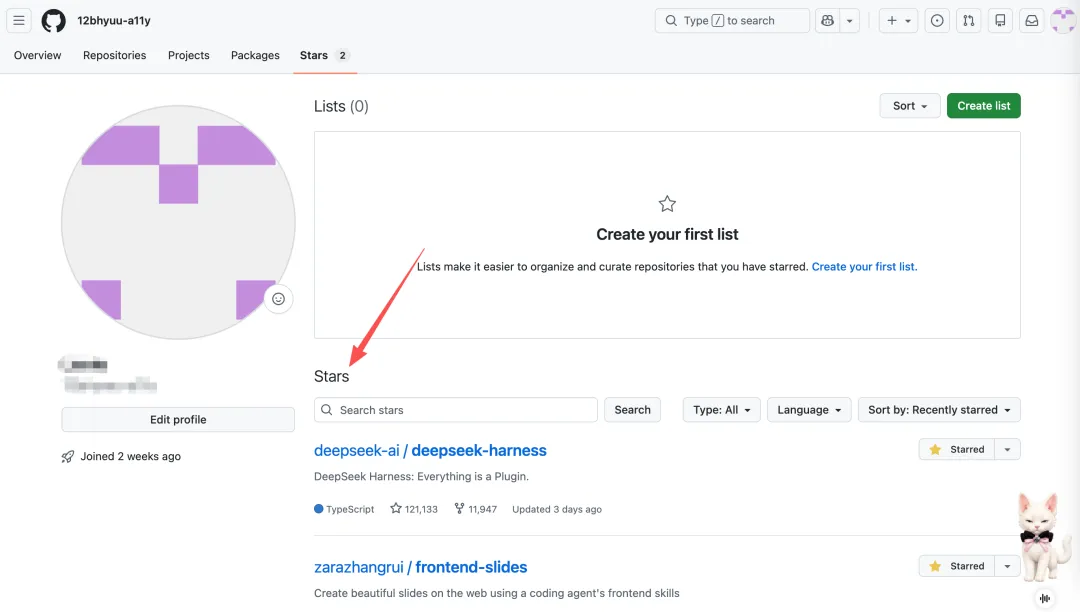The width and height of the screenshot is (1080, 612).
Task: Unstar frontend-slides with Starred button
Action: [x=957, y=566]
